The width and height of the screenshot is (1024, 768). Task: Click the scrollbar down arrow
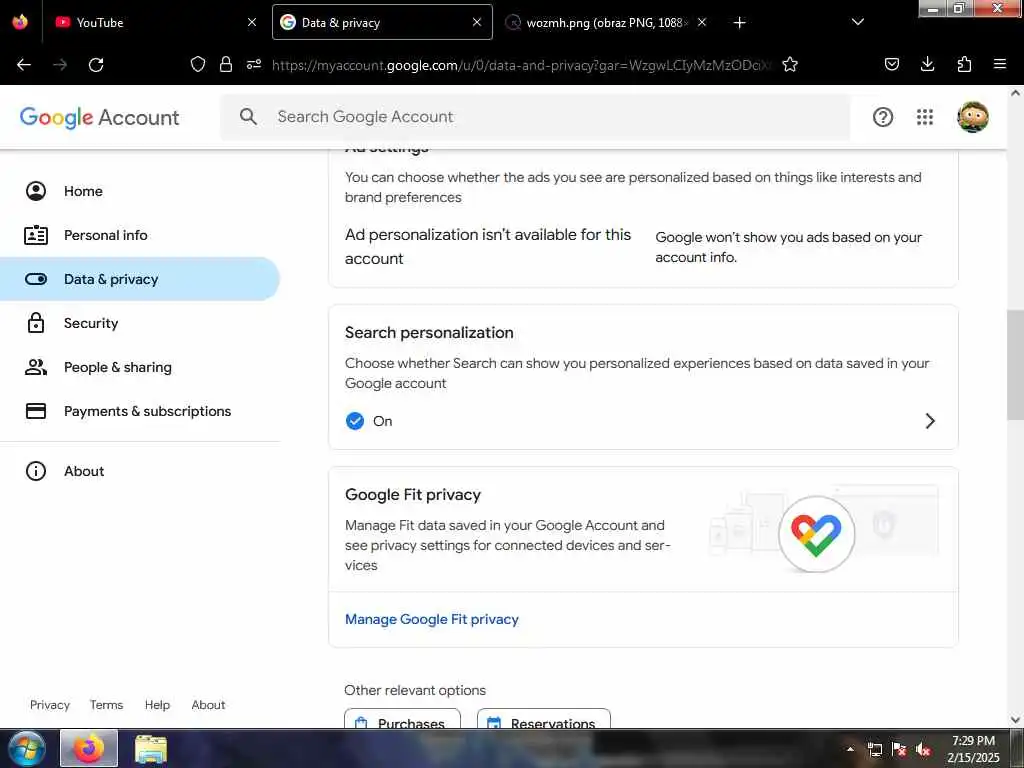click(1015, 720)
